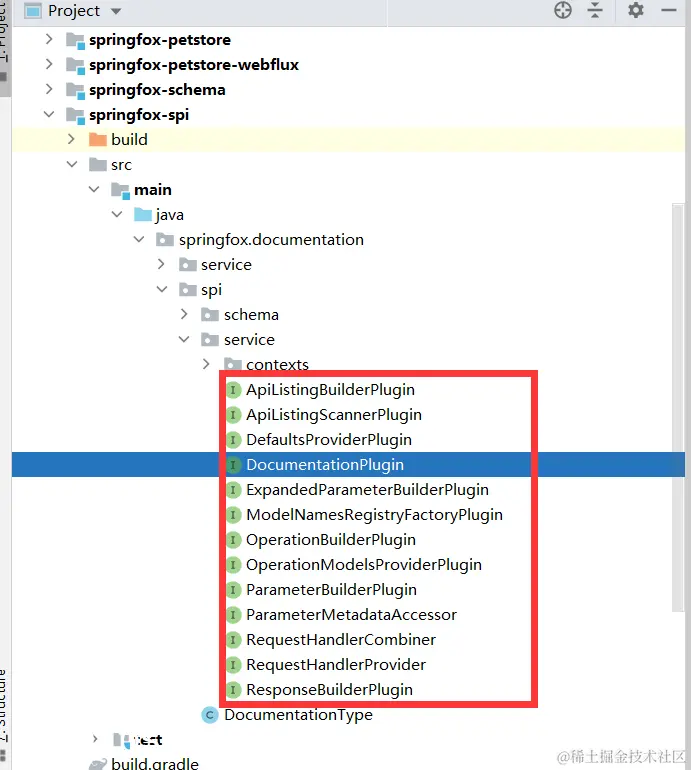Select ResponseBuilderPlugin file
This screenshot has width=691, height=770.
click(330, 690)
